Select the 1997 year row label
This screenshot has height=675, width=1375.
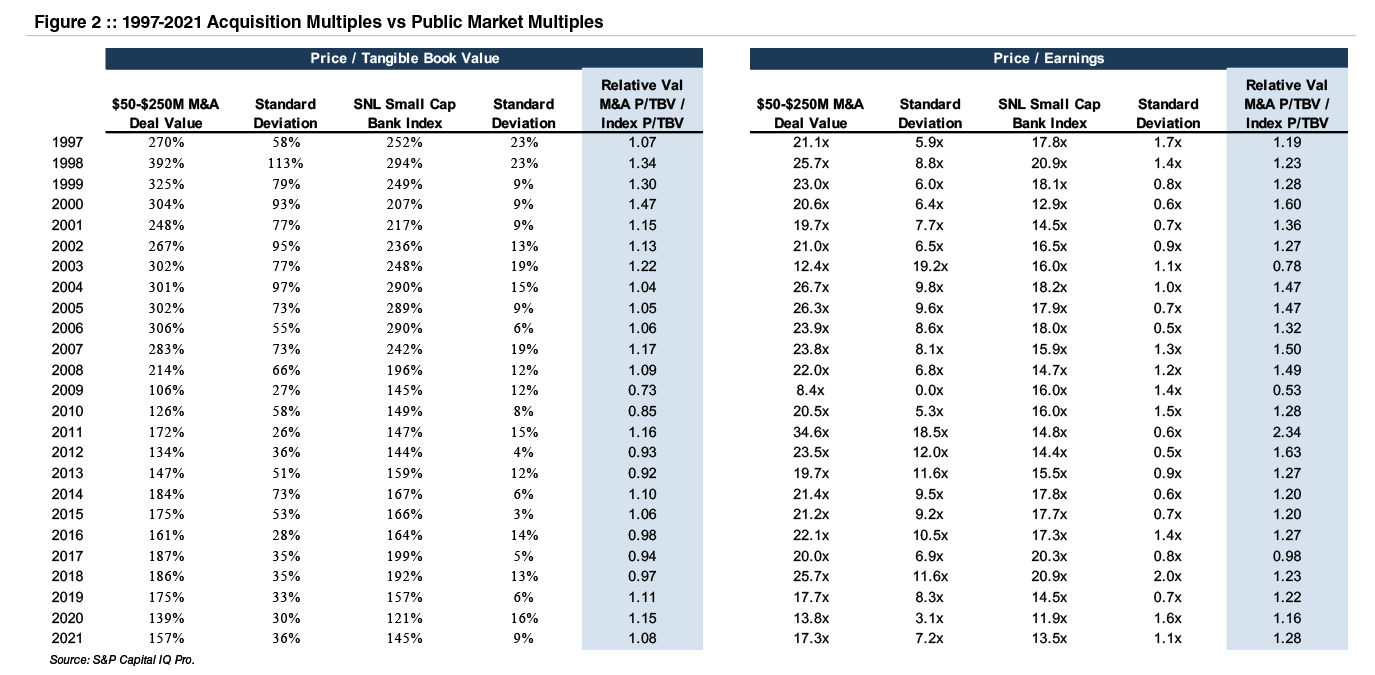(67, 142)
